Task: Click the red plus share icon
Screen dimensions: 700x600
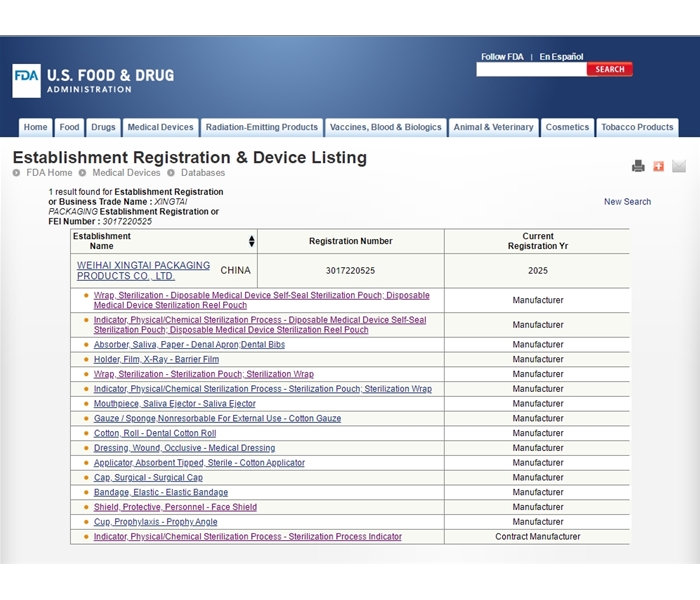Action: point(658,166)
